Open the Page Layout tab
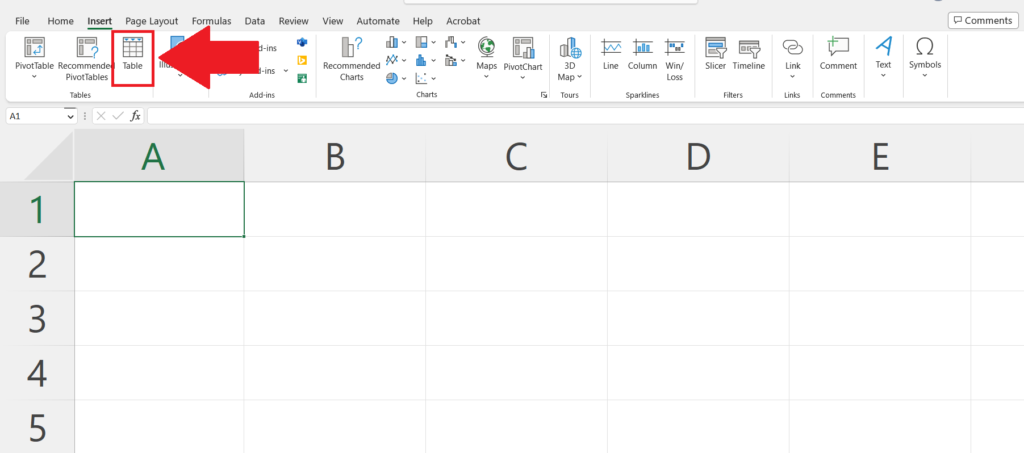 (152, 20)
